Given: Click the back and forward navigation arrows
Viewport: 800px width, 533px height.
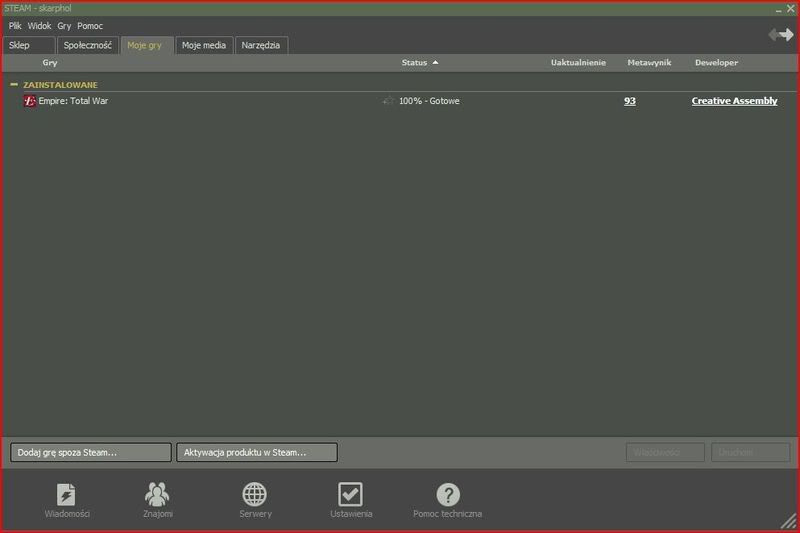Looking at the screenshot, I should [781, 35].
